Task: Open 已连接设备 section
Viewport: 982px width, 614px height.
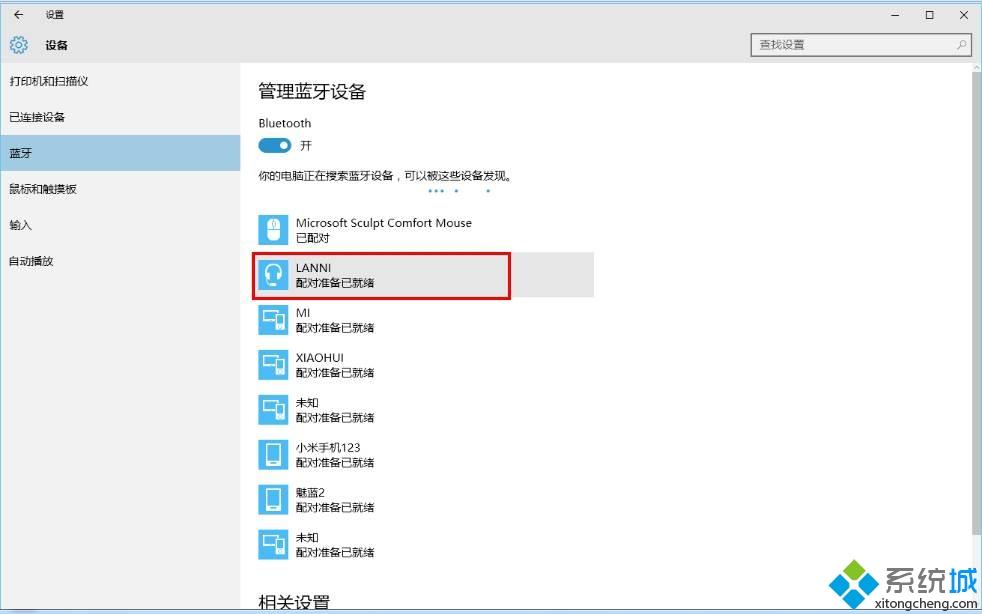Action: coord(120,117)
